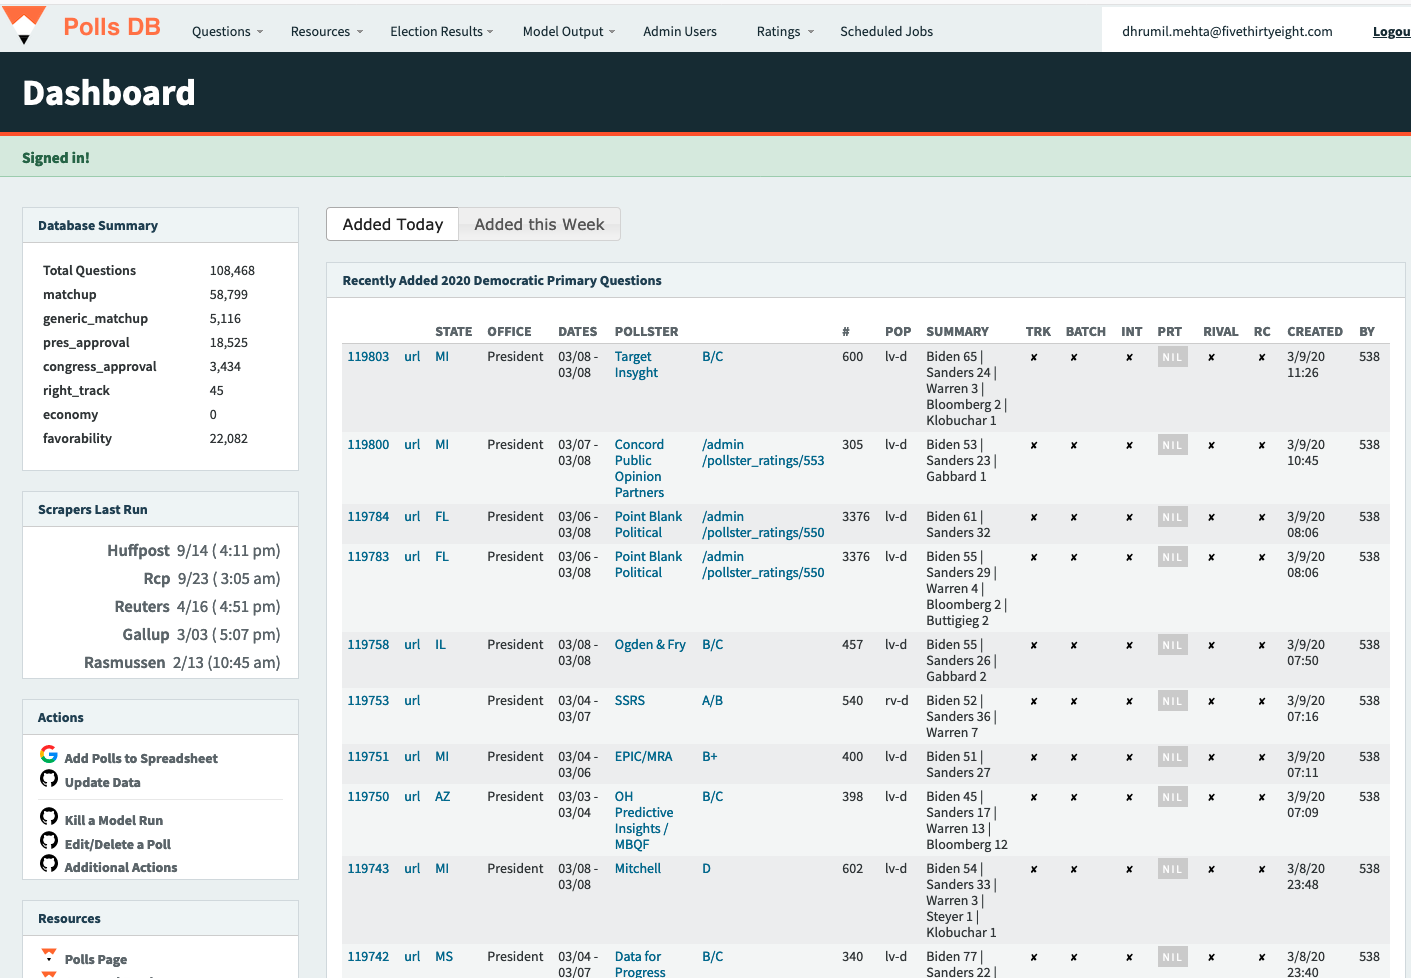Click GitHub icon next to Additional Actions
The image size is (1411, 978).
click(49, 863)
